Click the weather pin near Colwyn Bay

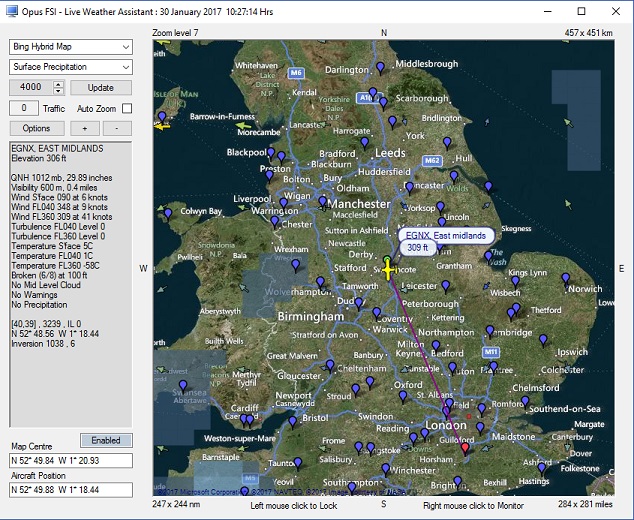[168, 214]
